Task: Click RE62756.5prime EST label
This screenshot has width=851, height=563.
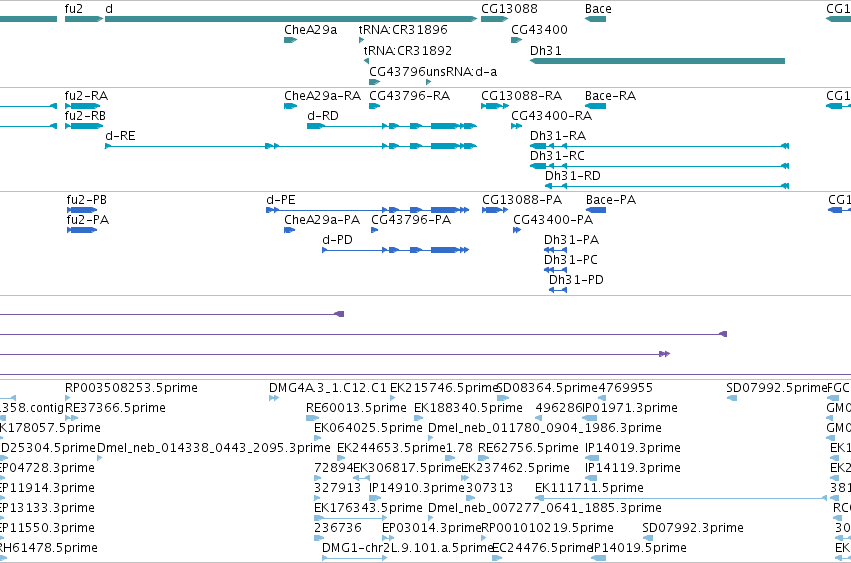Action: coord(528,448)
